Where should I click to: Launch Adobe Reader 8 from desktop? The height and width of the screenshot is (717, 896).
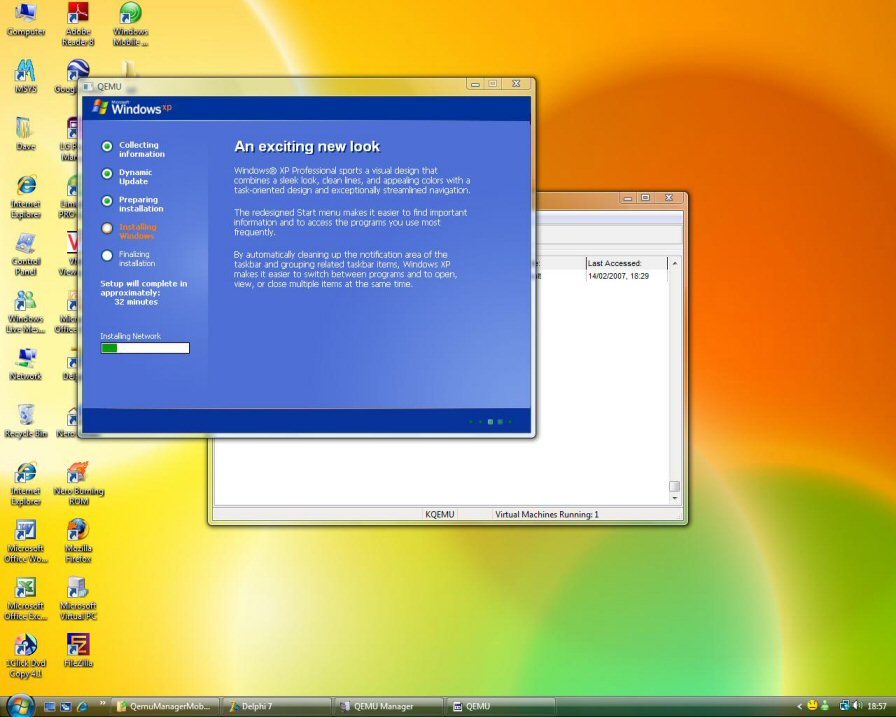[78, 15]
